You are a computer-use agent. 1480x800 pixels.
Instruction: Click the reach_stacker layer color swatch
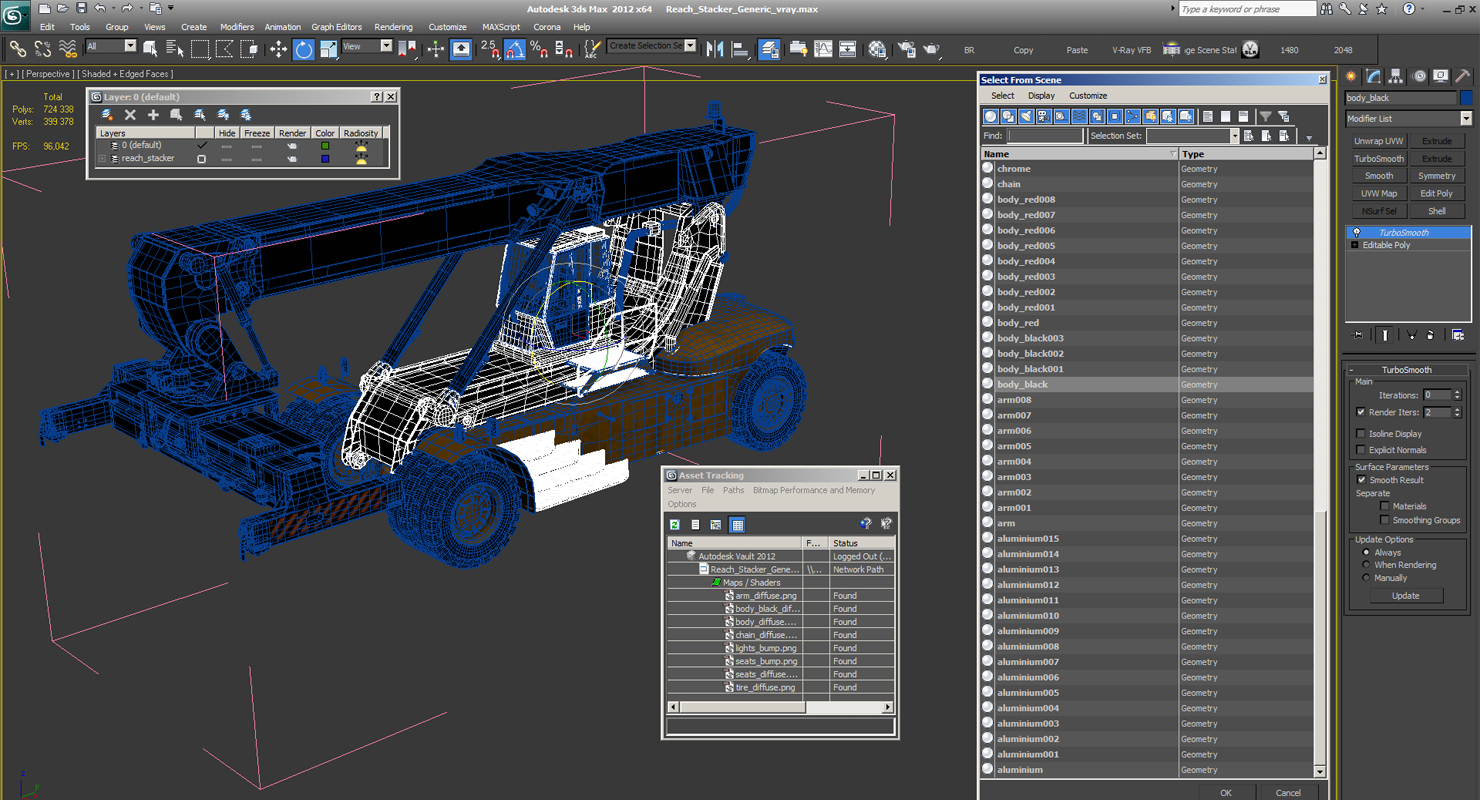(325, 159)
